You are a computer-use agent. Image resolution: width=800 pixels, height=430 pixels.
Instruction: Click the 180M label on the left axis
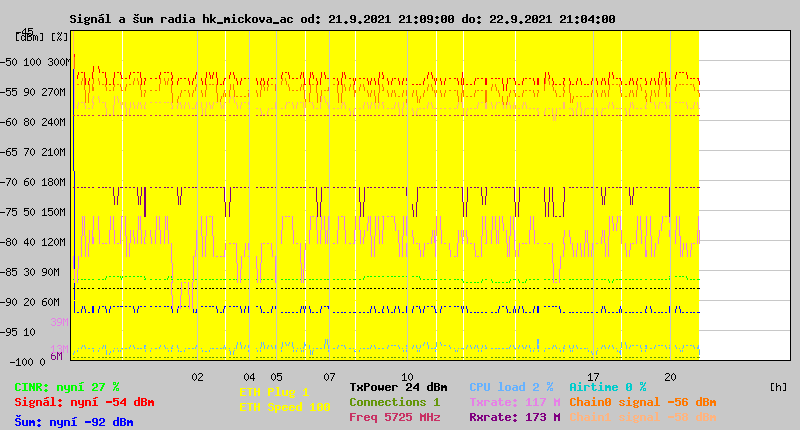click(56, 182)
